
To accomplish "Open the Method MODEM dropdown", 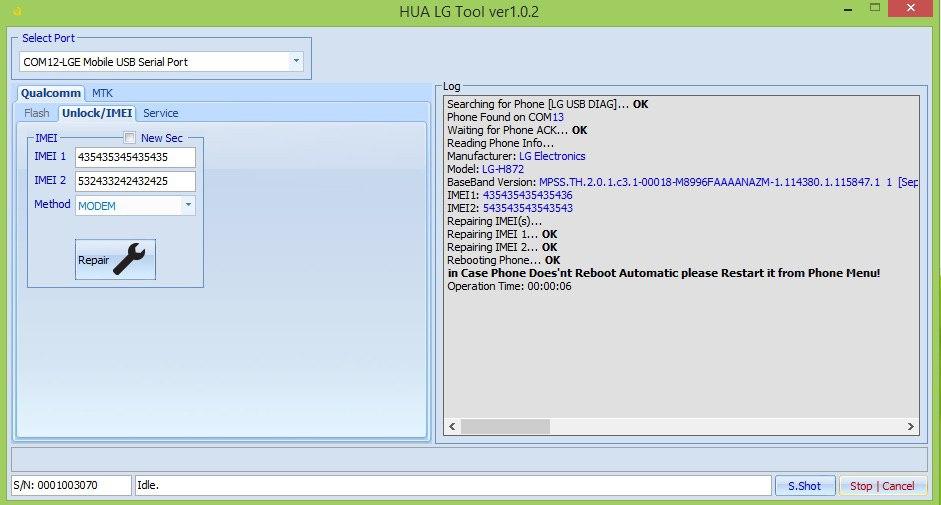I will point(135,206).
